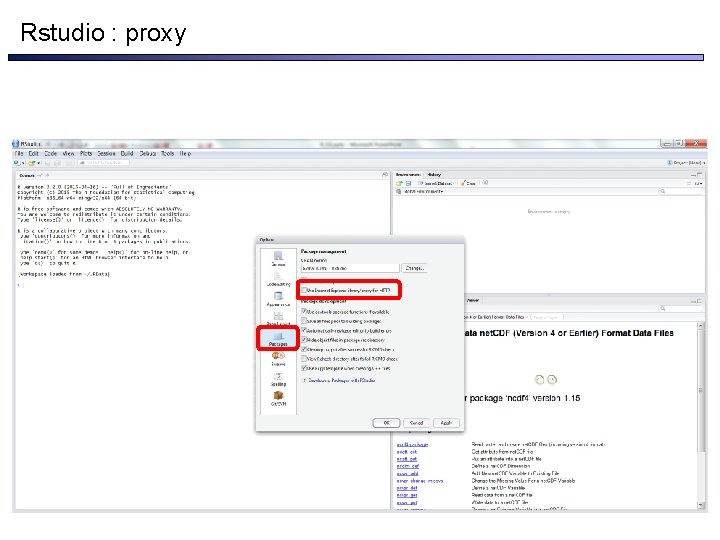Click the refresh icon in Environment toolbar
The image size is (720, 540).
[x=485, y=183]
